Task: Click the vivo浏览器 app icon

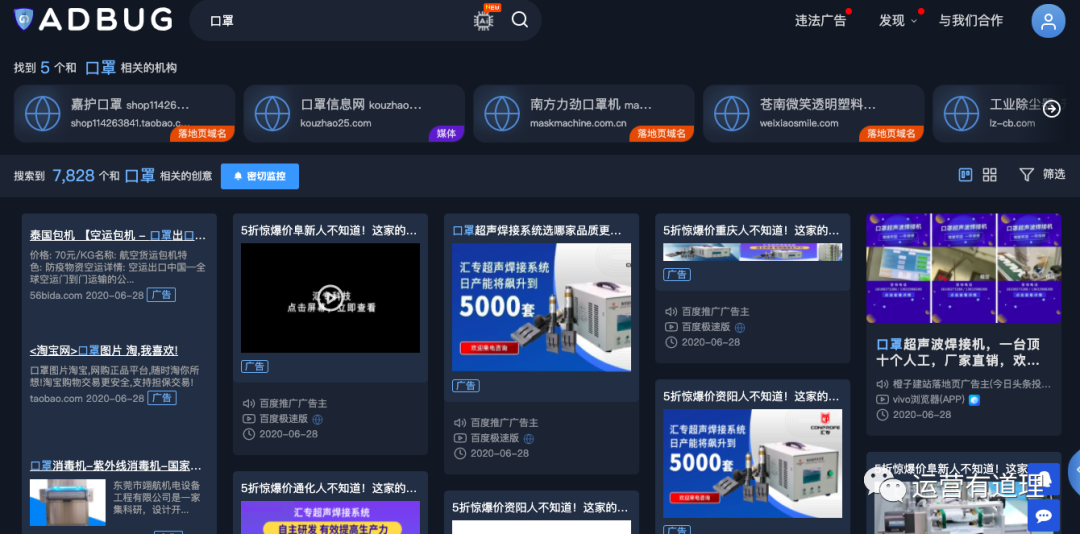Action: [974, 400]
